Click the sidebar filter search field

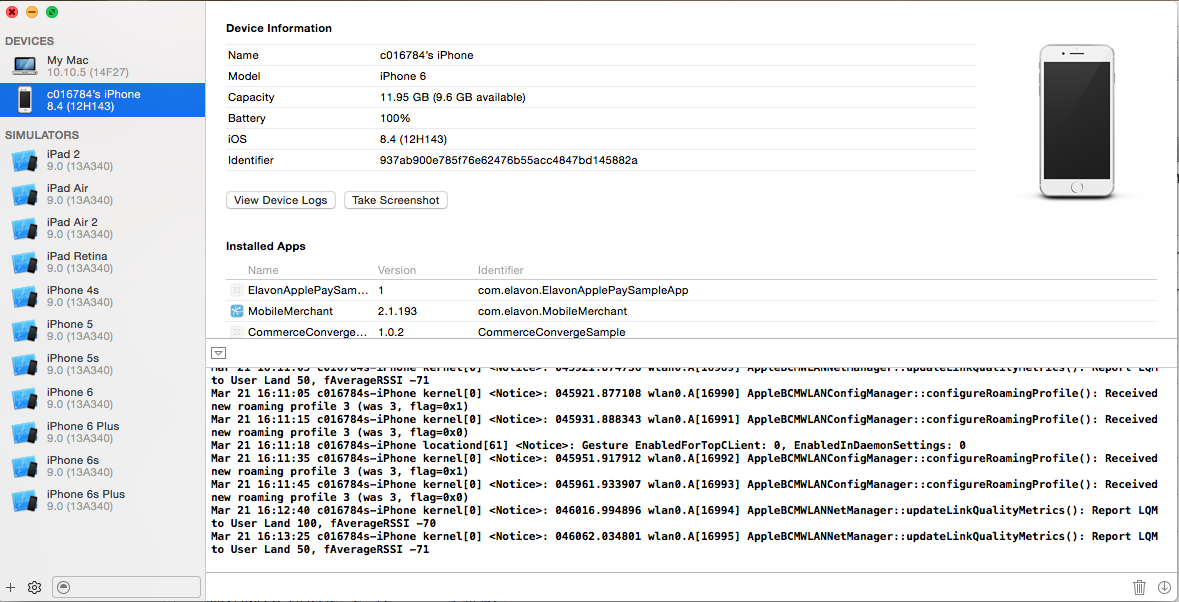[x=126, y=587]
